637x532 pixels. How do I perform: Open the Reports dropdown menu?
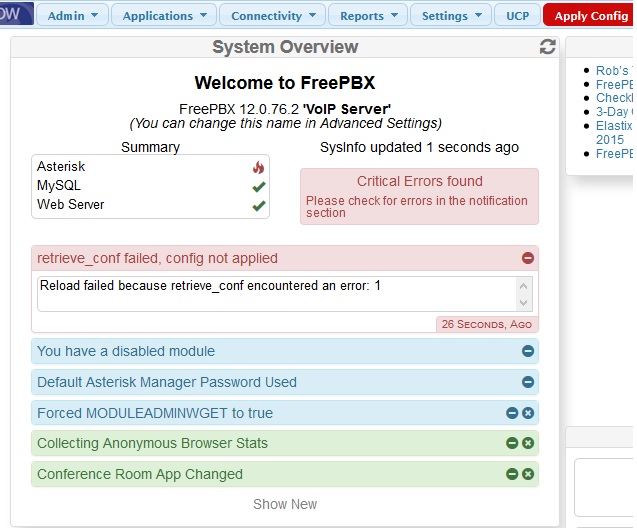(368, 15)
